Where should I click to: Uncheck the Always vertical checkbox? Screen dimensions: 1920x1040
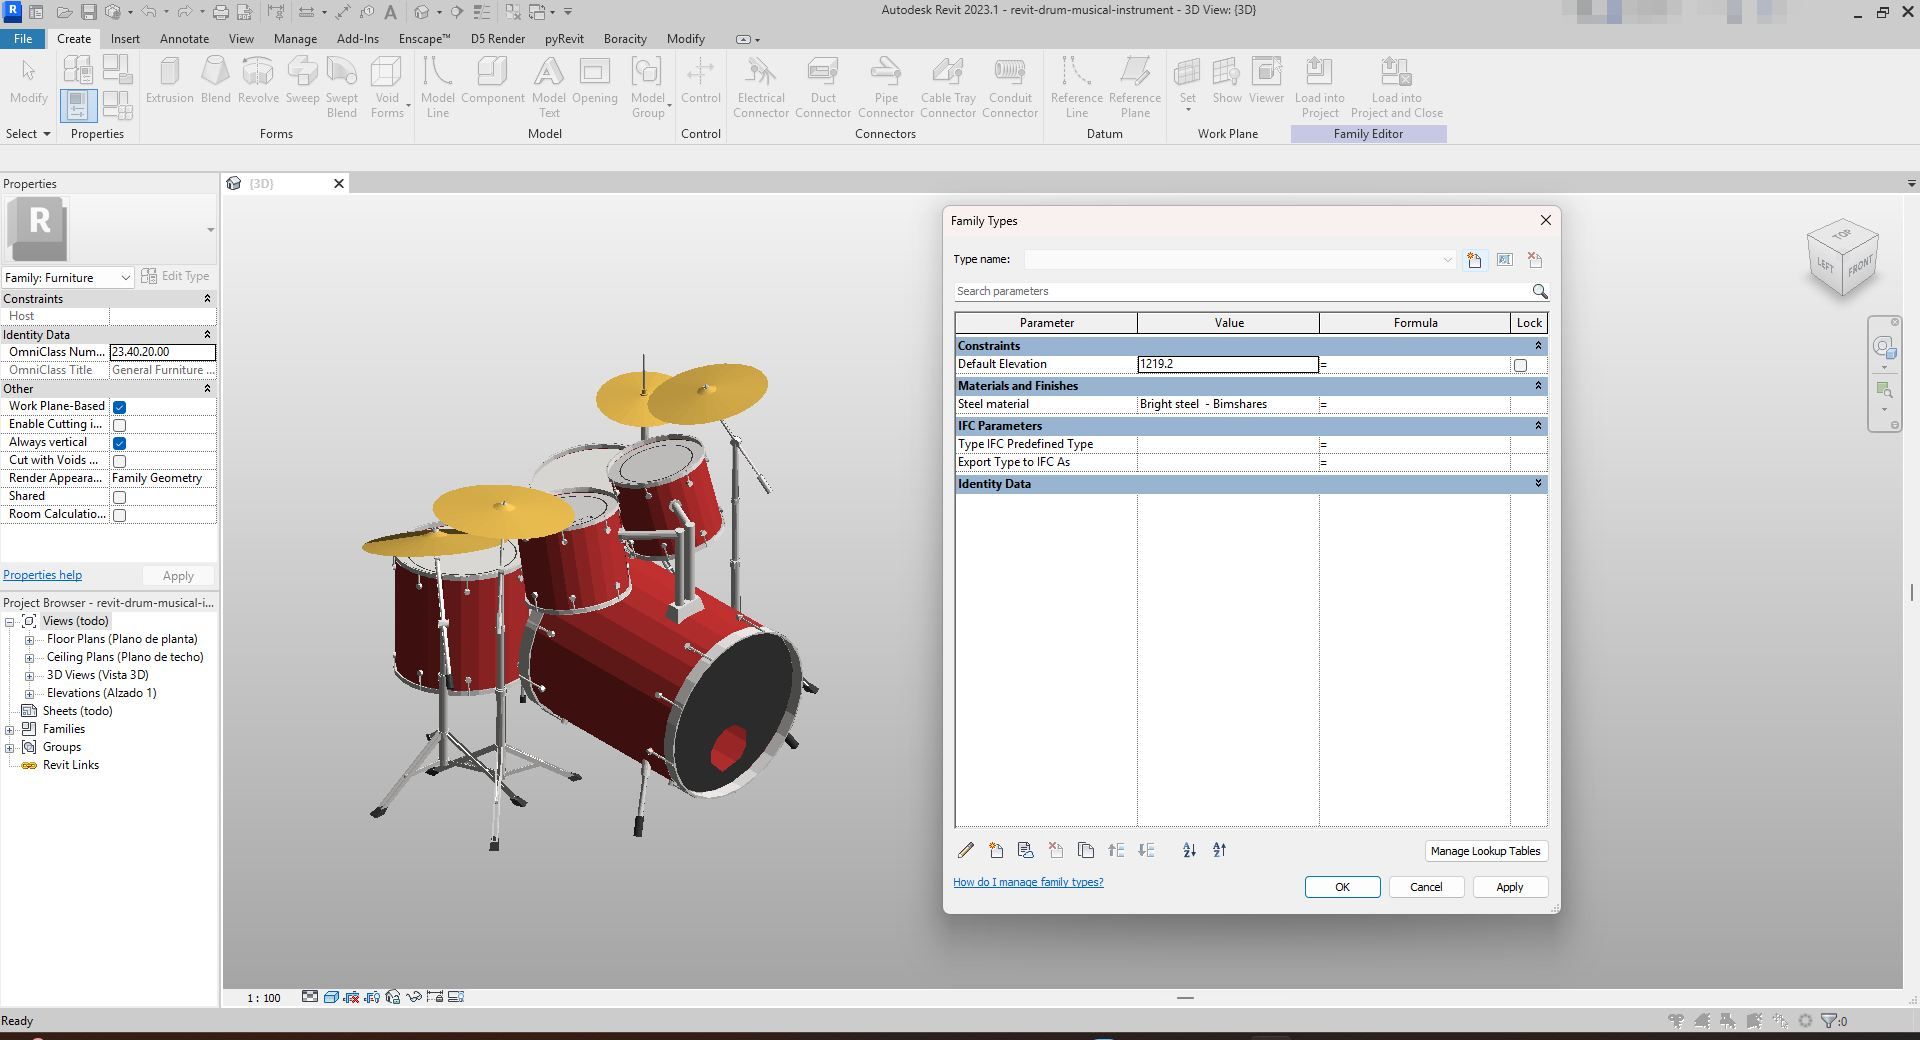[x=120, y=443]
